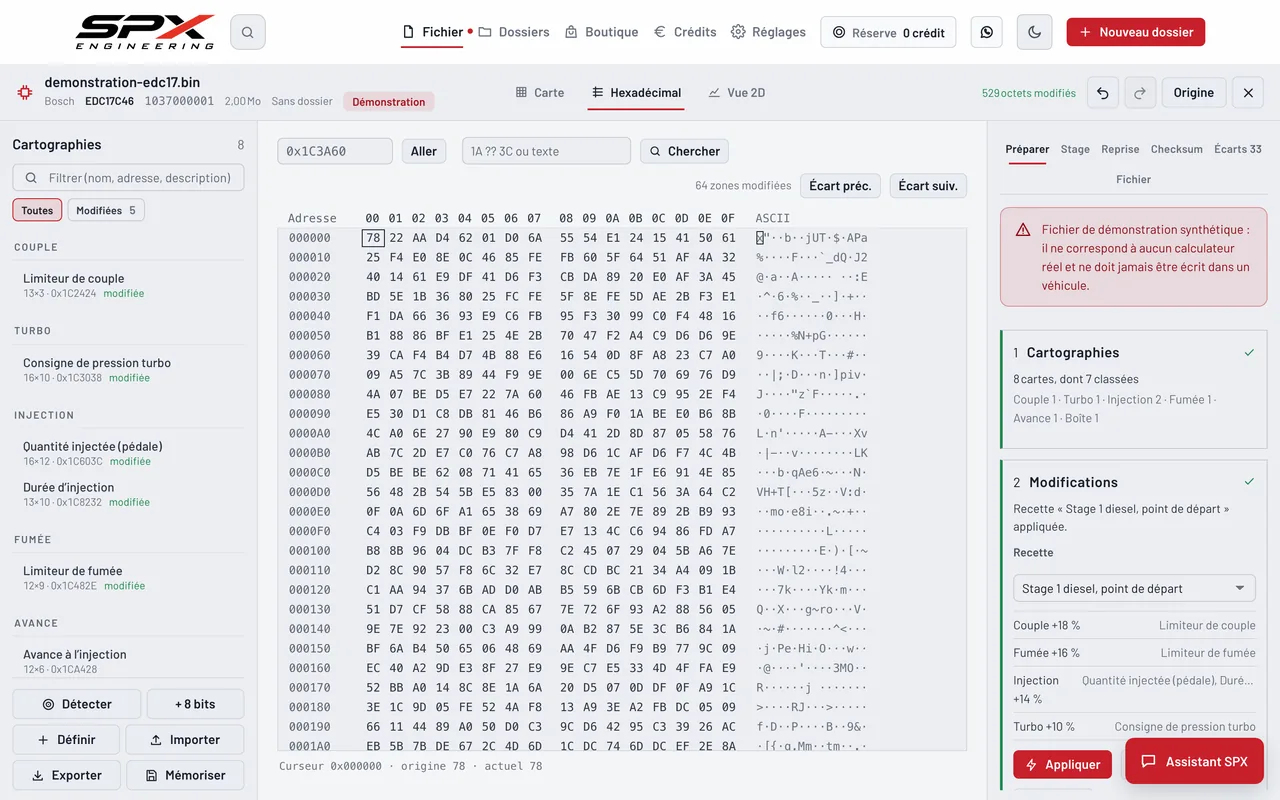The height and width of the screenshot is (800, 1280).
Task: Click the Importer button
Action: tap(185, 740)
